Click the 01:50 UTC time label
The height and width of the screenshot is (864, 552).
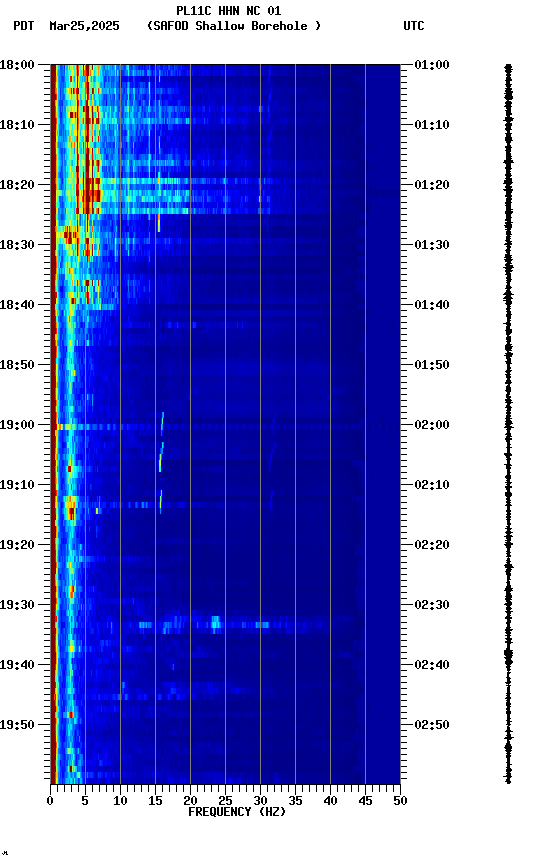(432, 365)
